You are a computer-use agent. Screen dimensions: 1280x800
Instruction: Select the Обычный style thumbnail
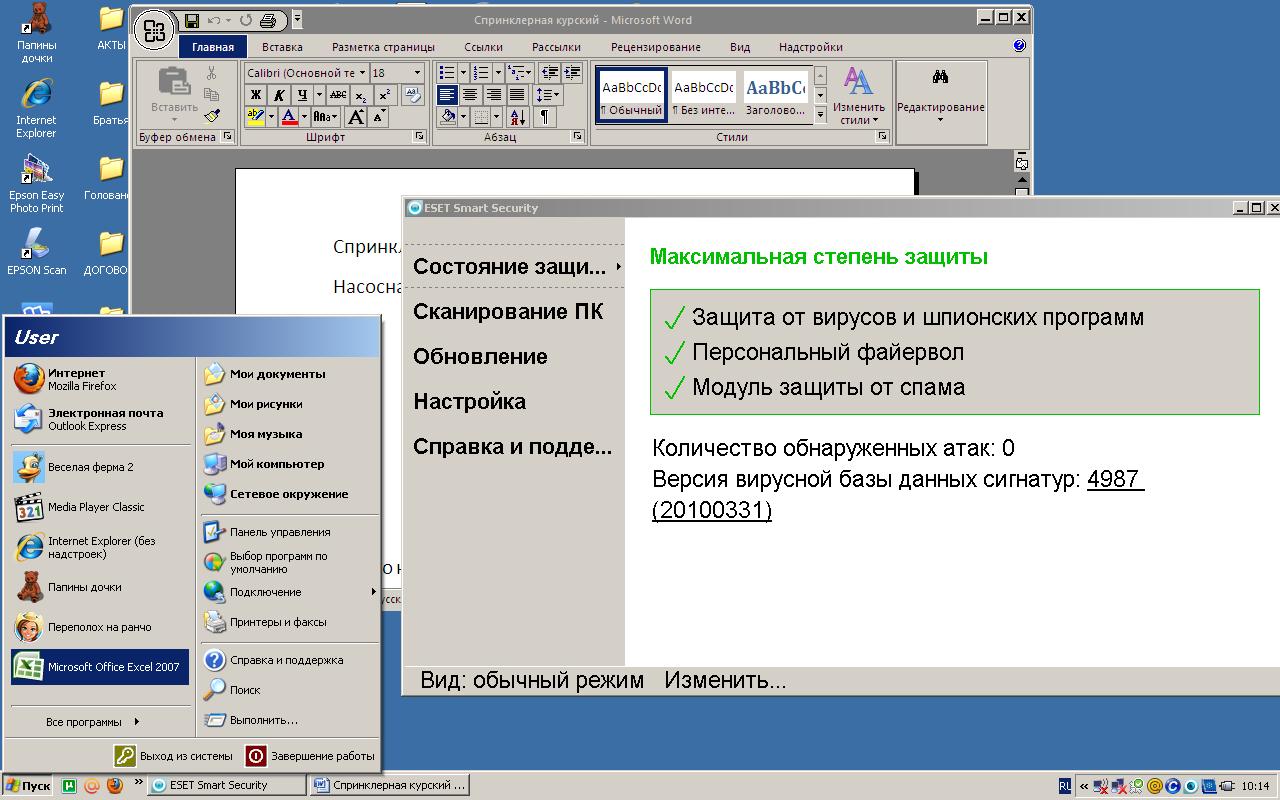coord(631,94)
